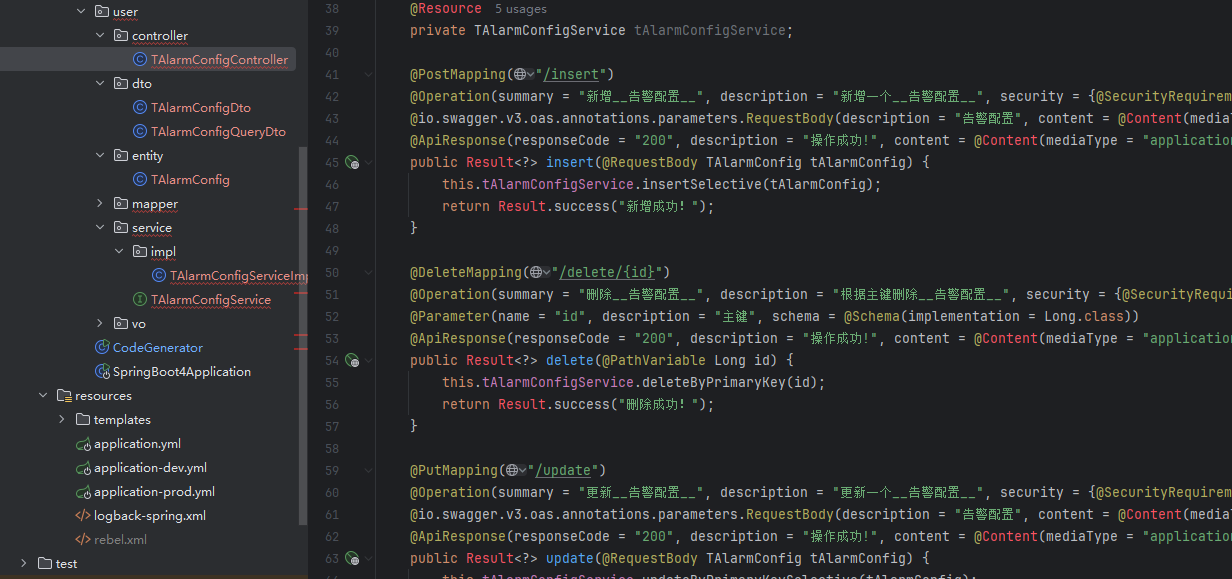Collapse the resources folder
This screenshot has height=579, width=1232.
43,396
